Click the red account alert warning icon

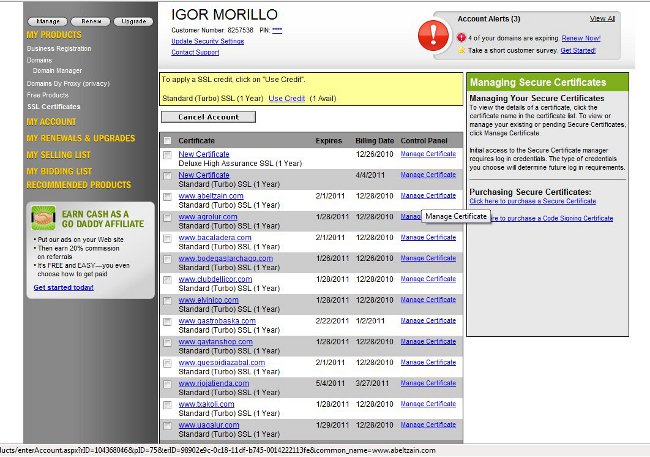pyautogui.click(x=434, y=37)
